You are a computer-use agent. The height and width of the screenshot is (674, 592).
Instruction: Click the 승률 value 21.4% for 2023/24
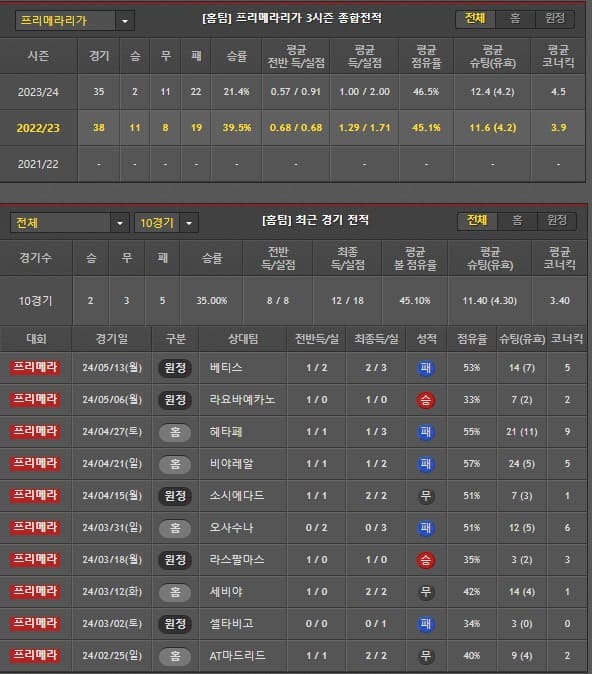236,92
